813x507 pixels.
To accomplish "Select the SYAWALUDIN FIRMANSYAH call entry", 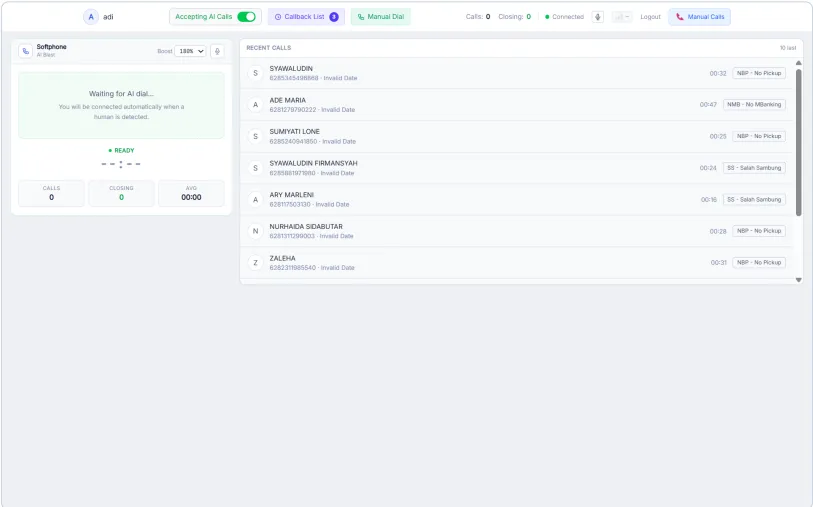I will tap(517, 168).
